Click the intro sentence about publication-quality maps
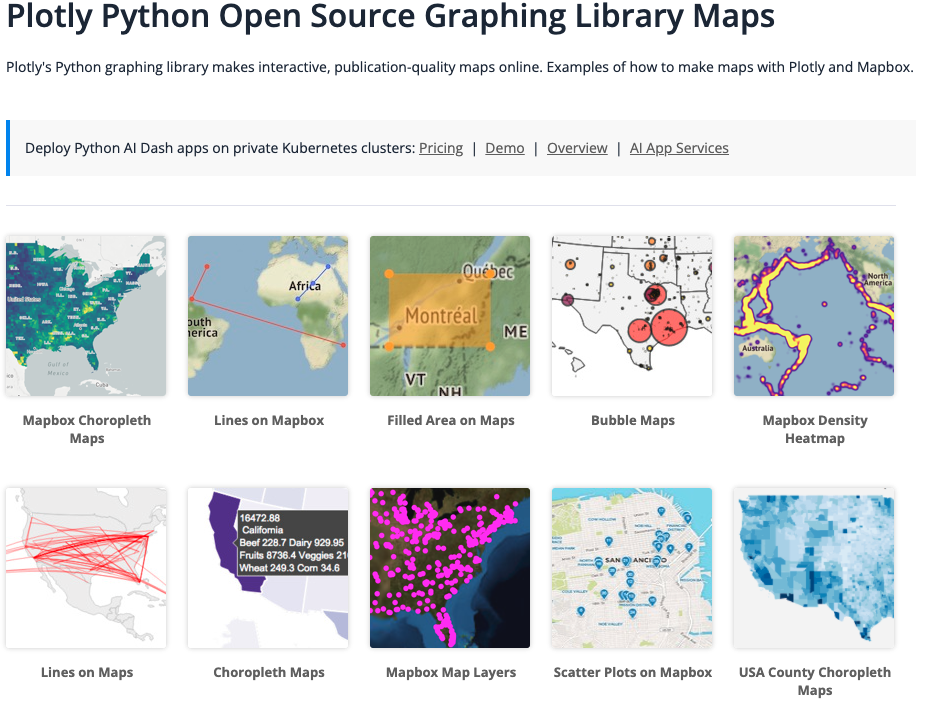 click(460, 67)
